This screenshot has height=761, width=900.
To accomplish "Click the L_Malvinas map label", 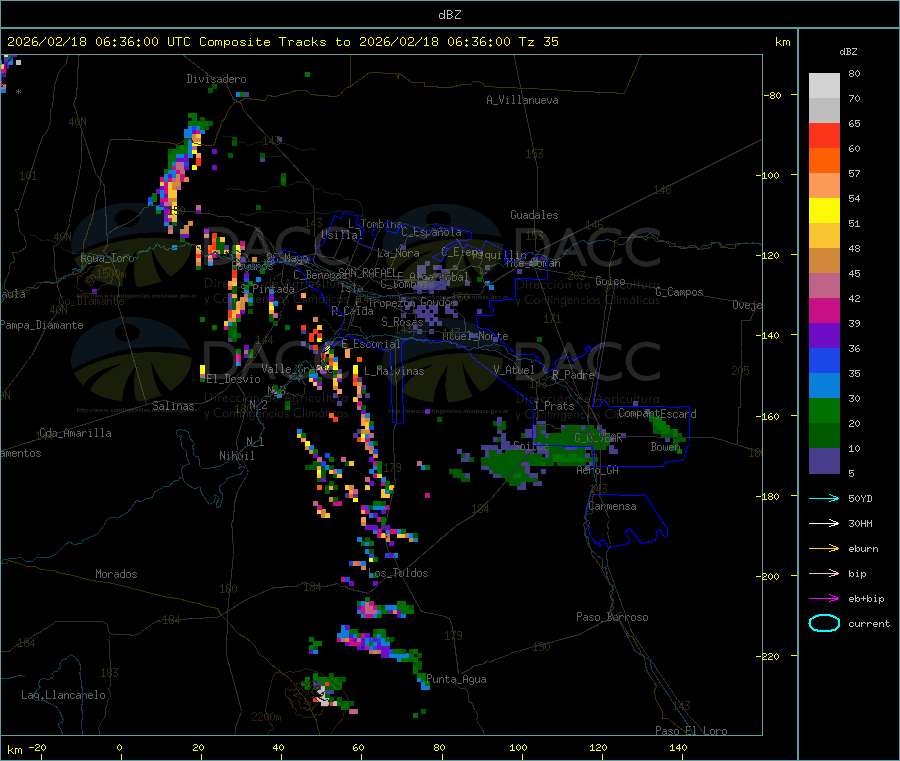I will [x=394, y=371].
